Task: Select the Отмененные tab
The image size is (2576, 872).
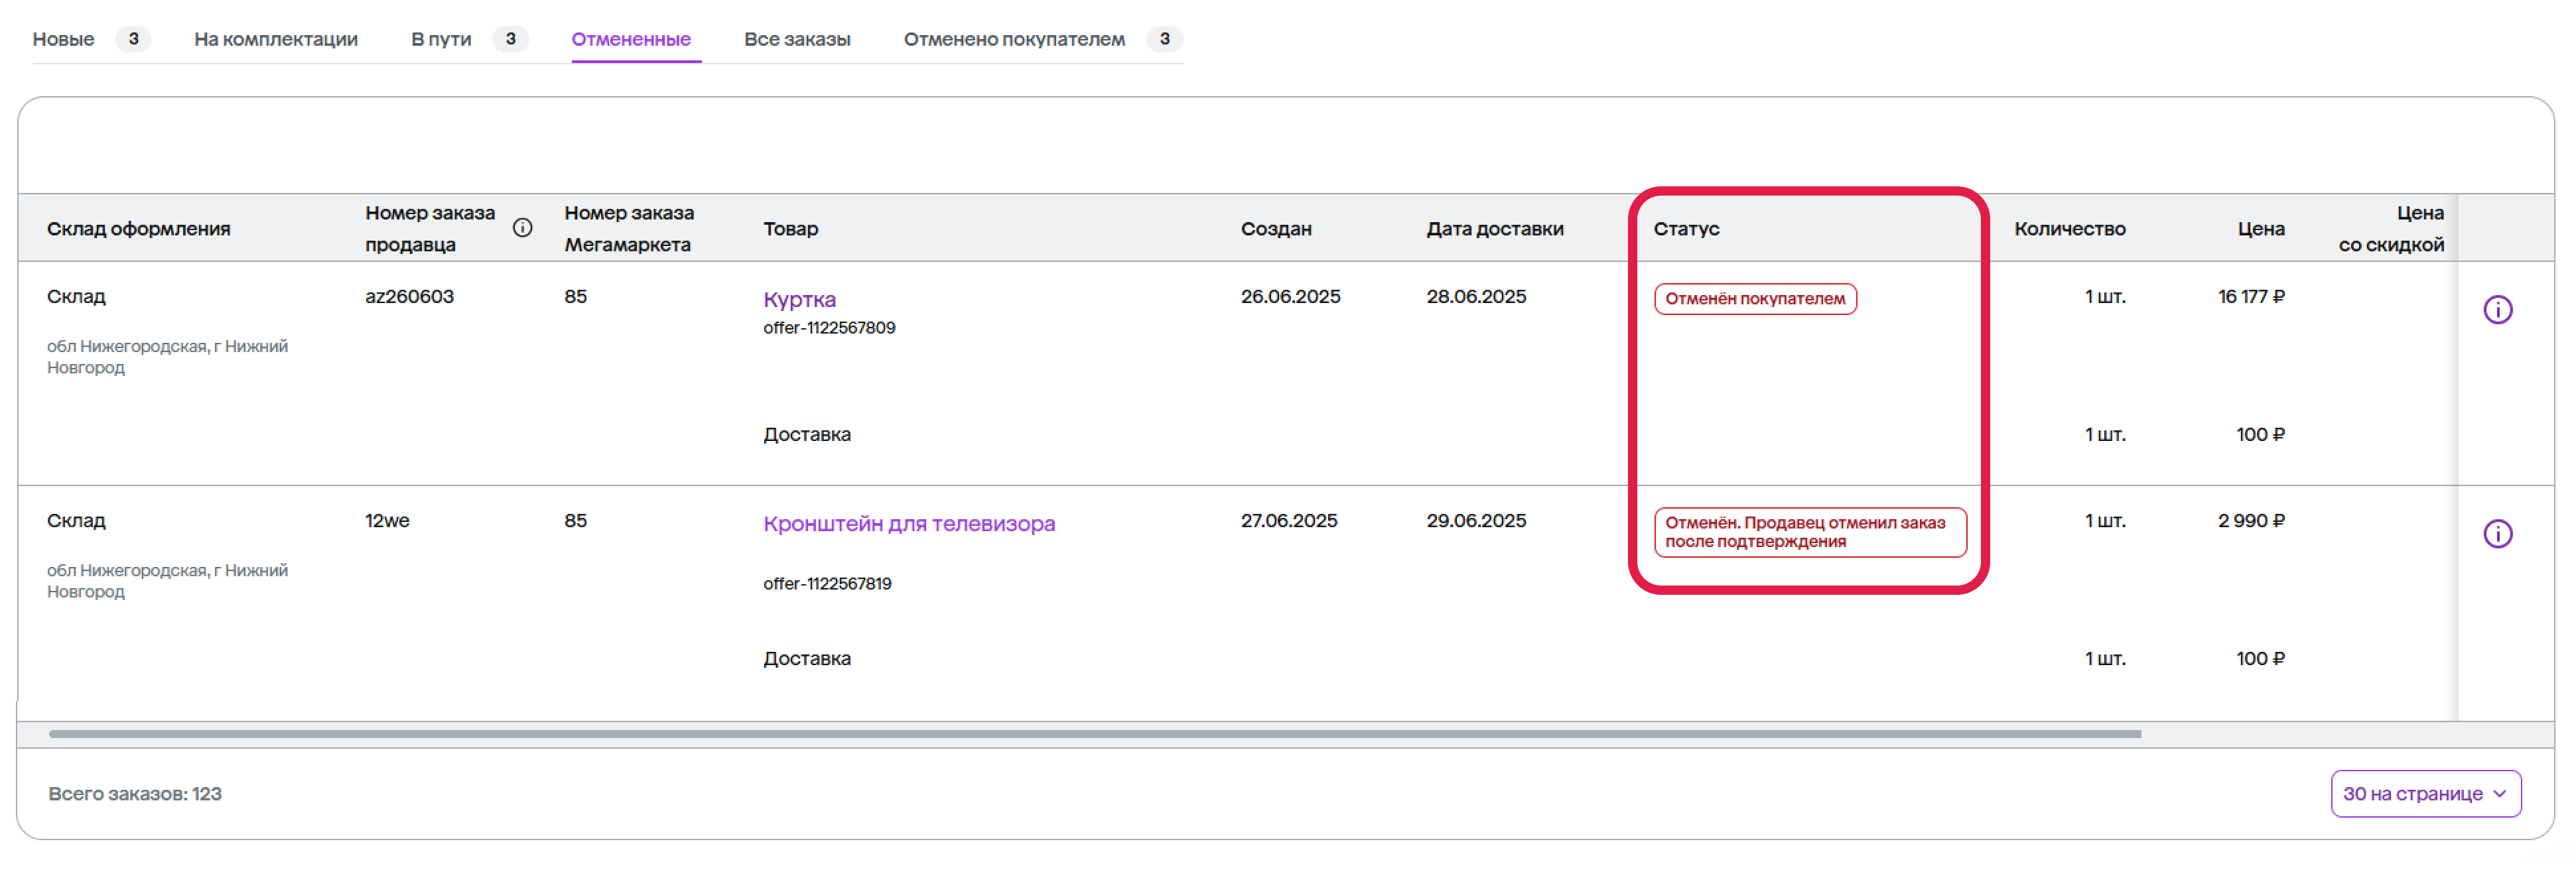Action: 631,39
